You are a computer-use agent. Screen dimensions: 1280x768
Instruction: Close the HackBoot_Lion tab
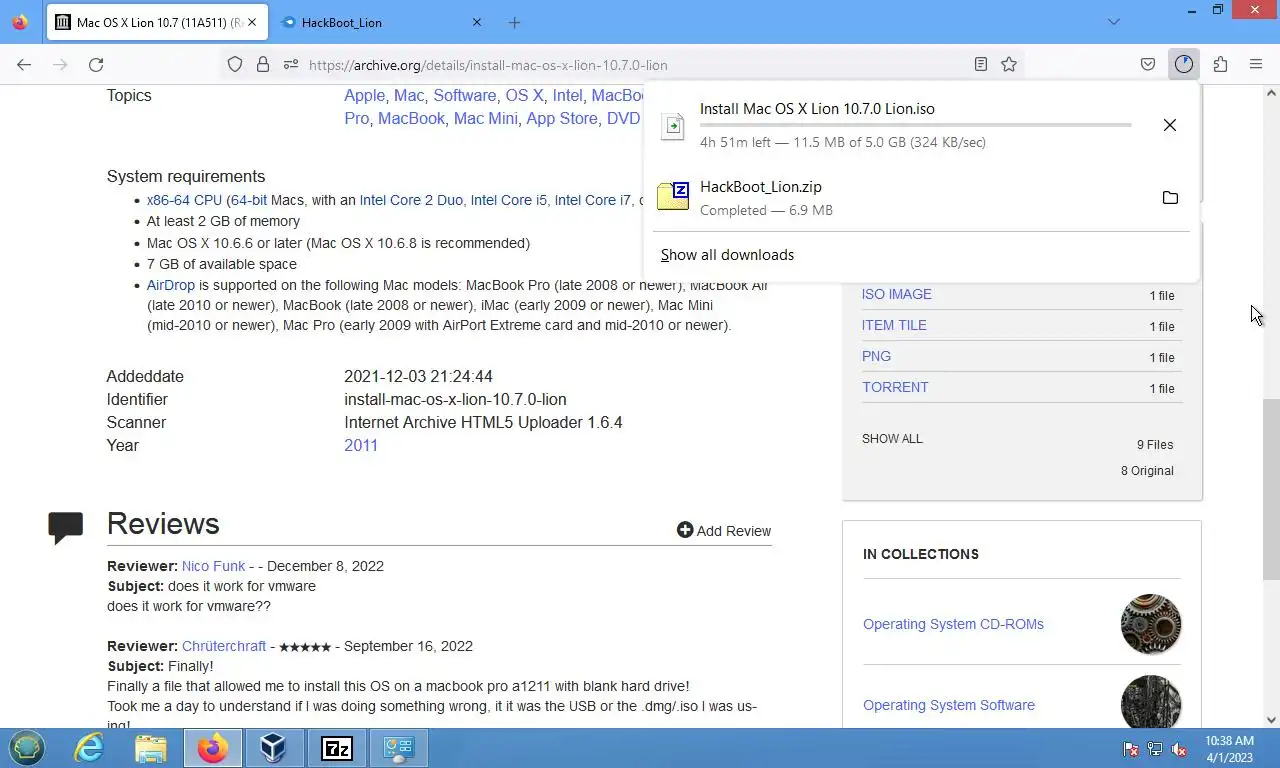[x=476, y=22]
